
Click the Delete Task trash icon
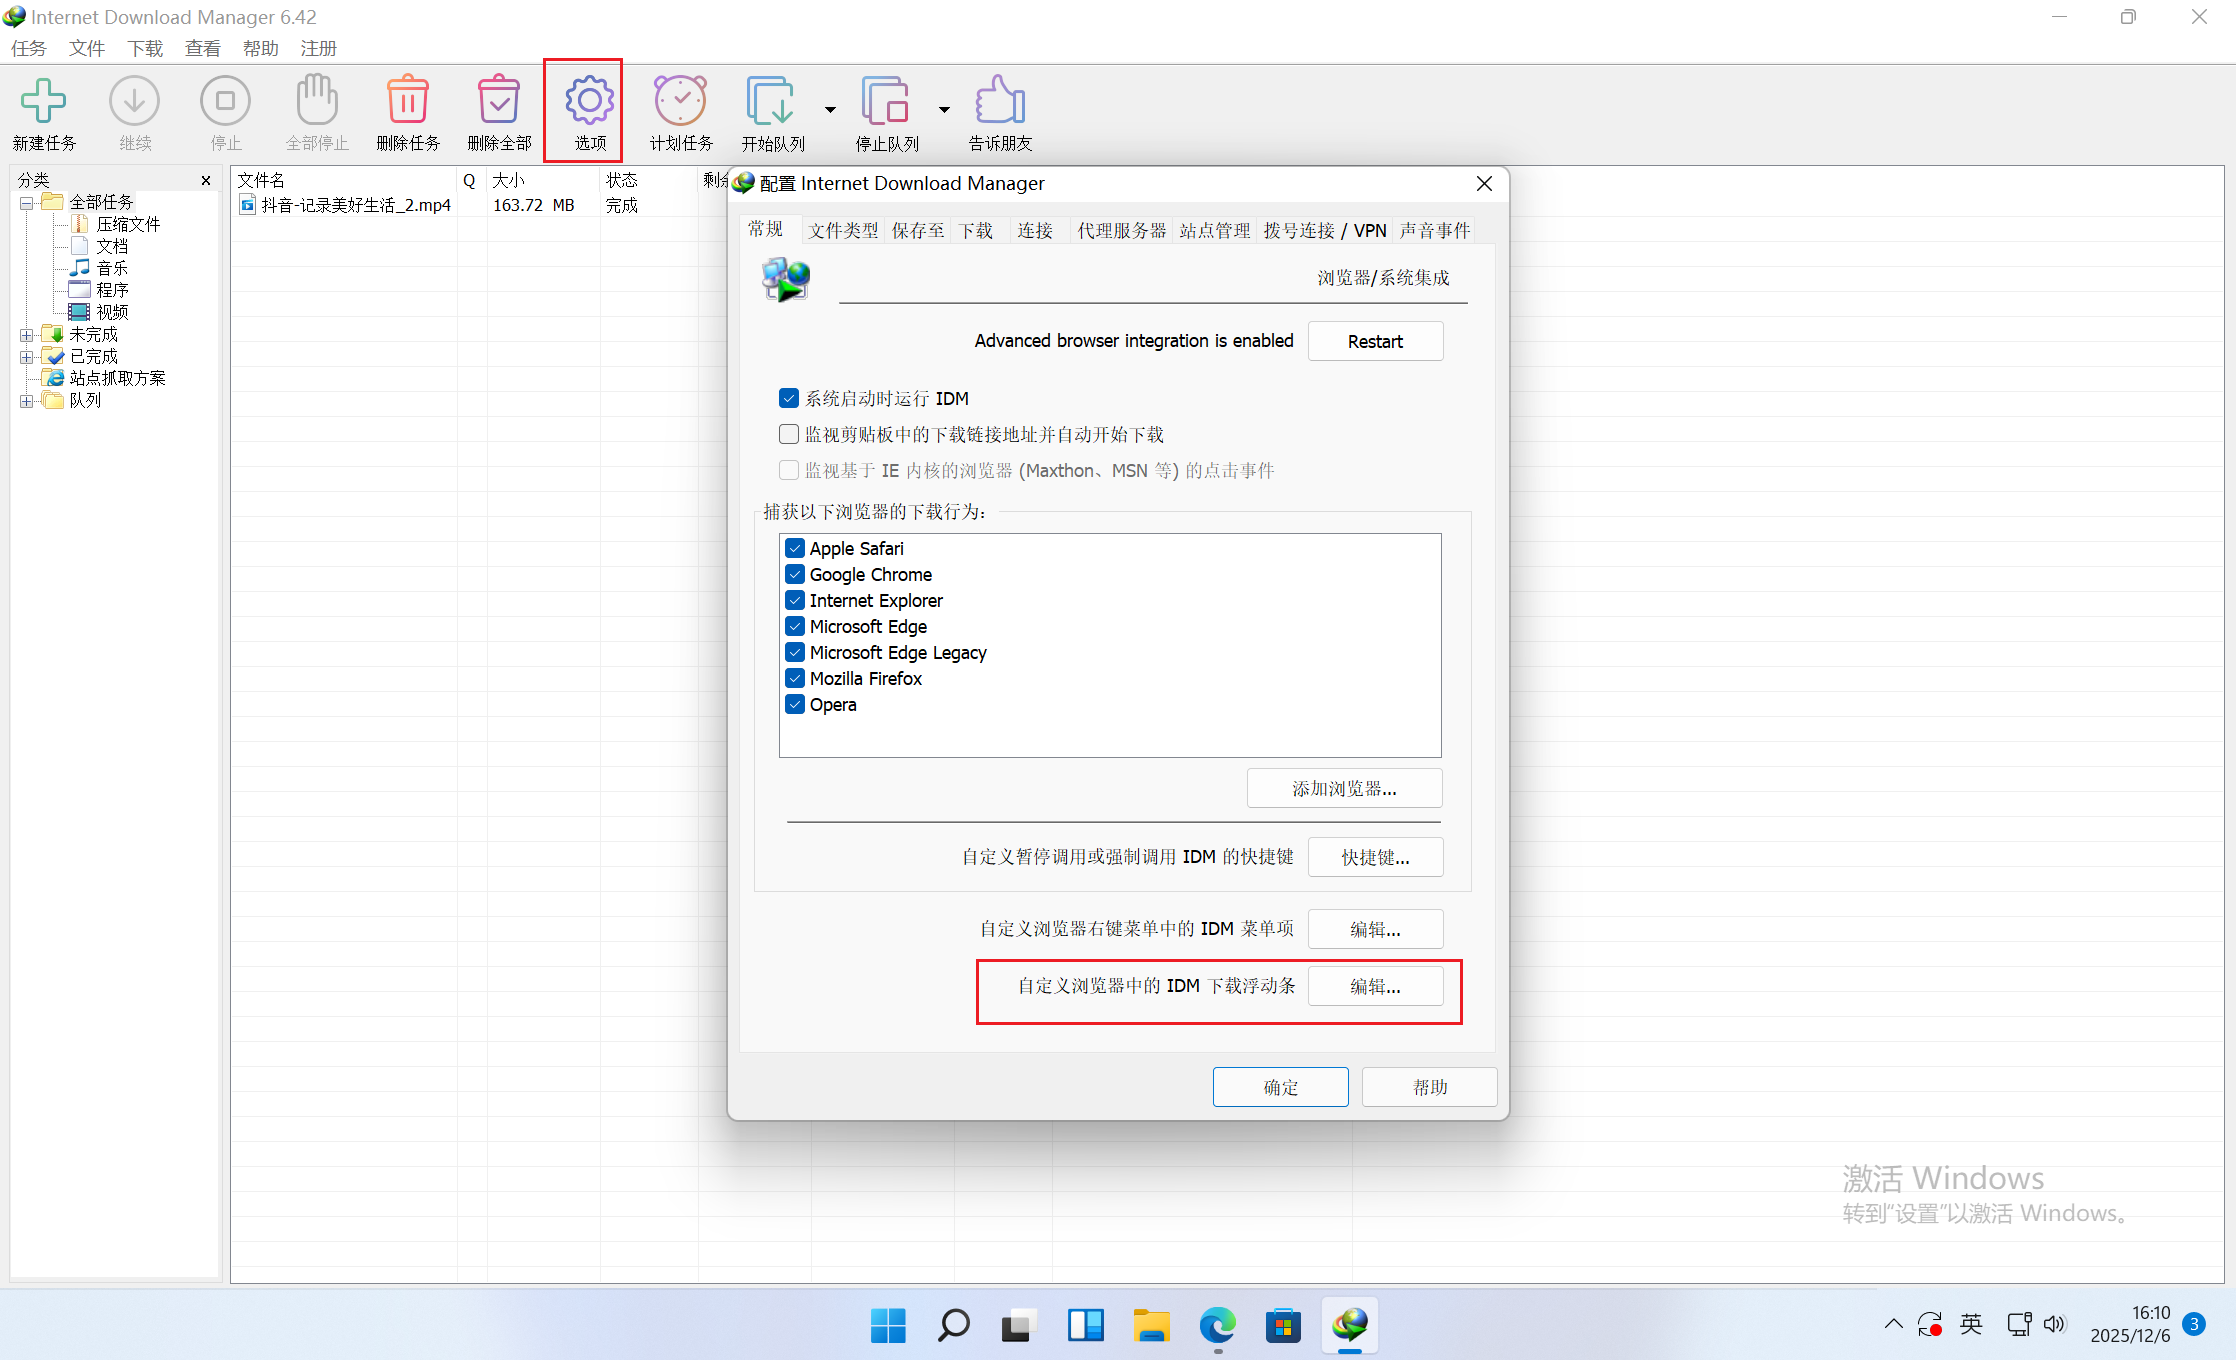tap(408, 101)
